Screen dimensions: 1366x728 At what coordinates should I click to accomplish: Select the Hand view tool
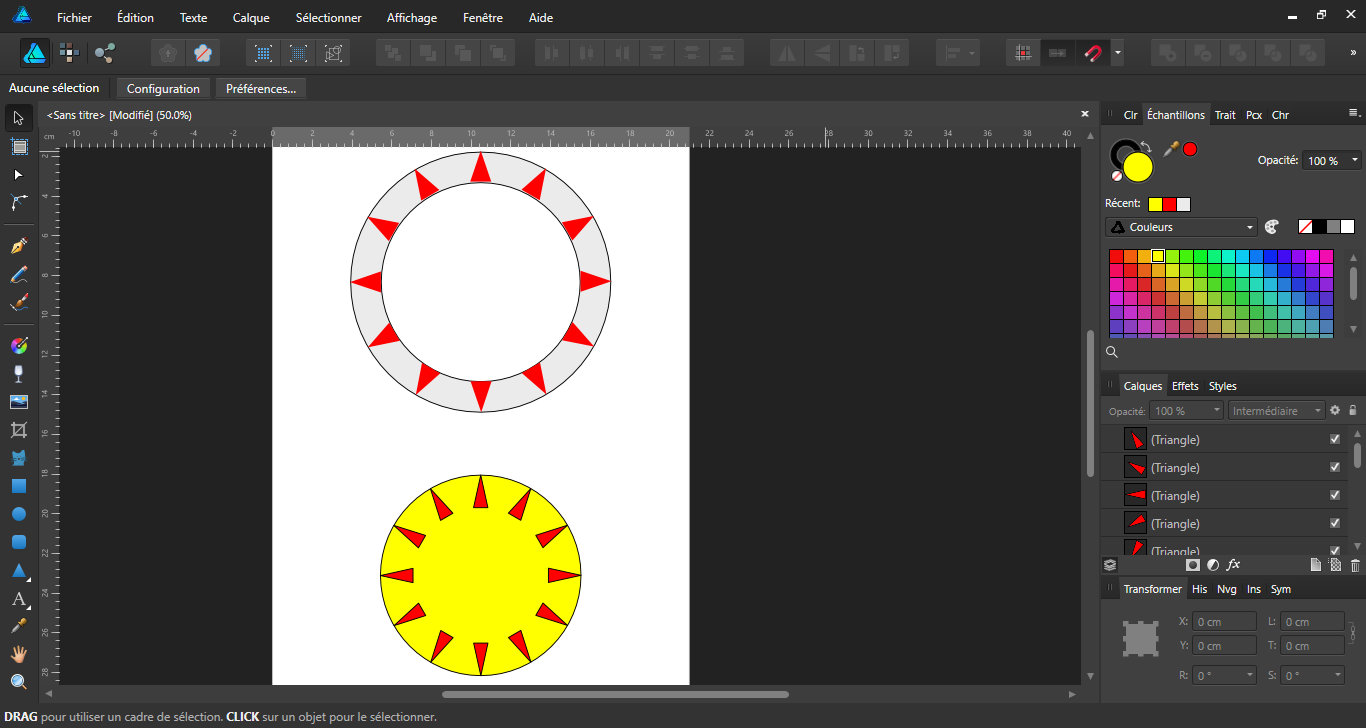(18, 654)
